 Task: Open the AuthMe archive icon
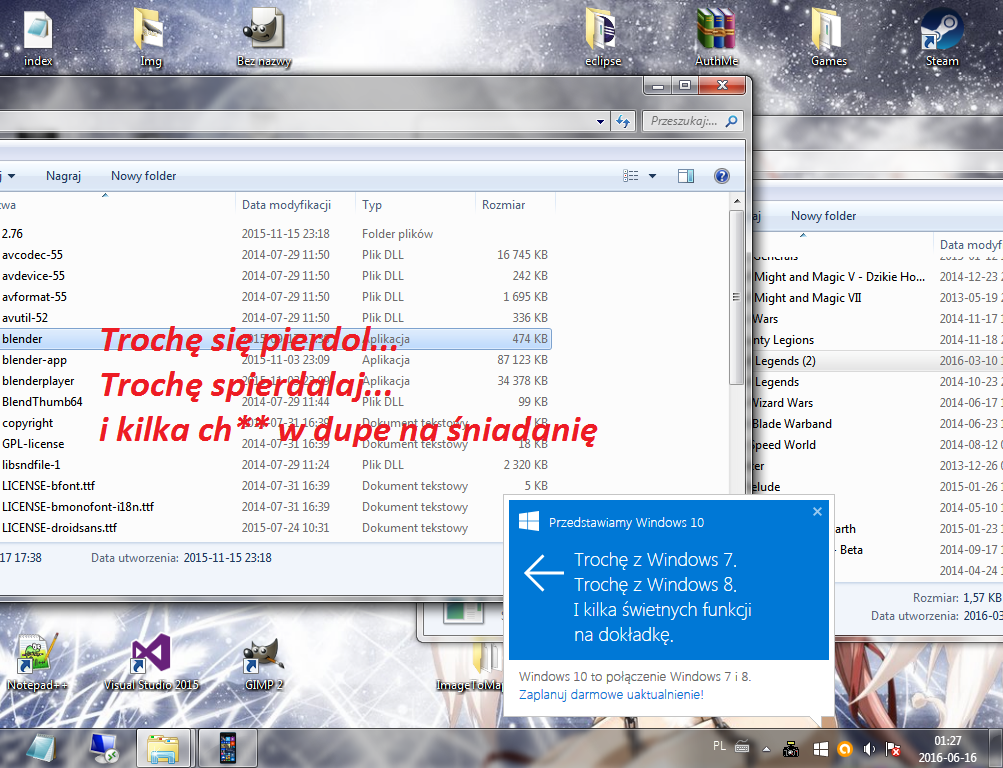(x=716, y=37)
